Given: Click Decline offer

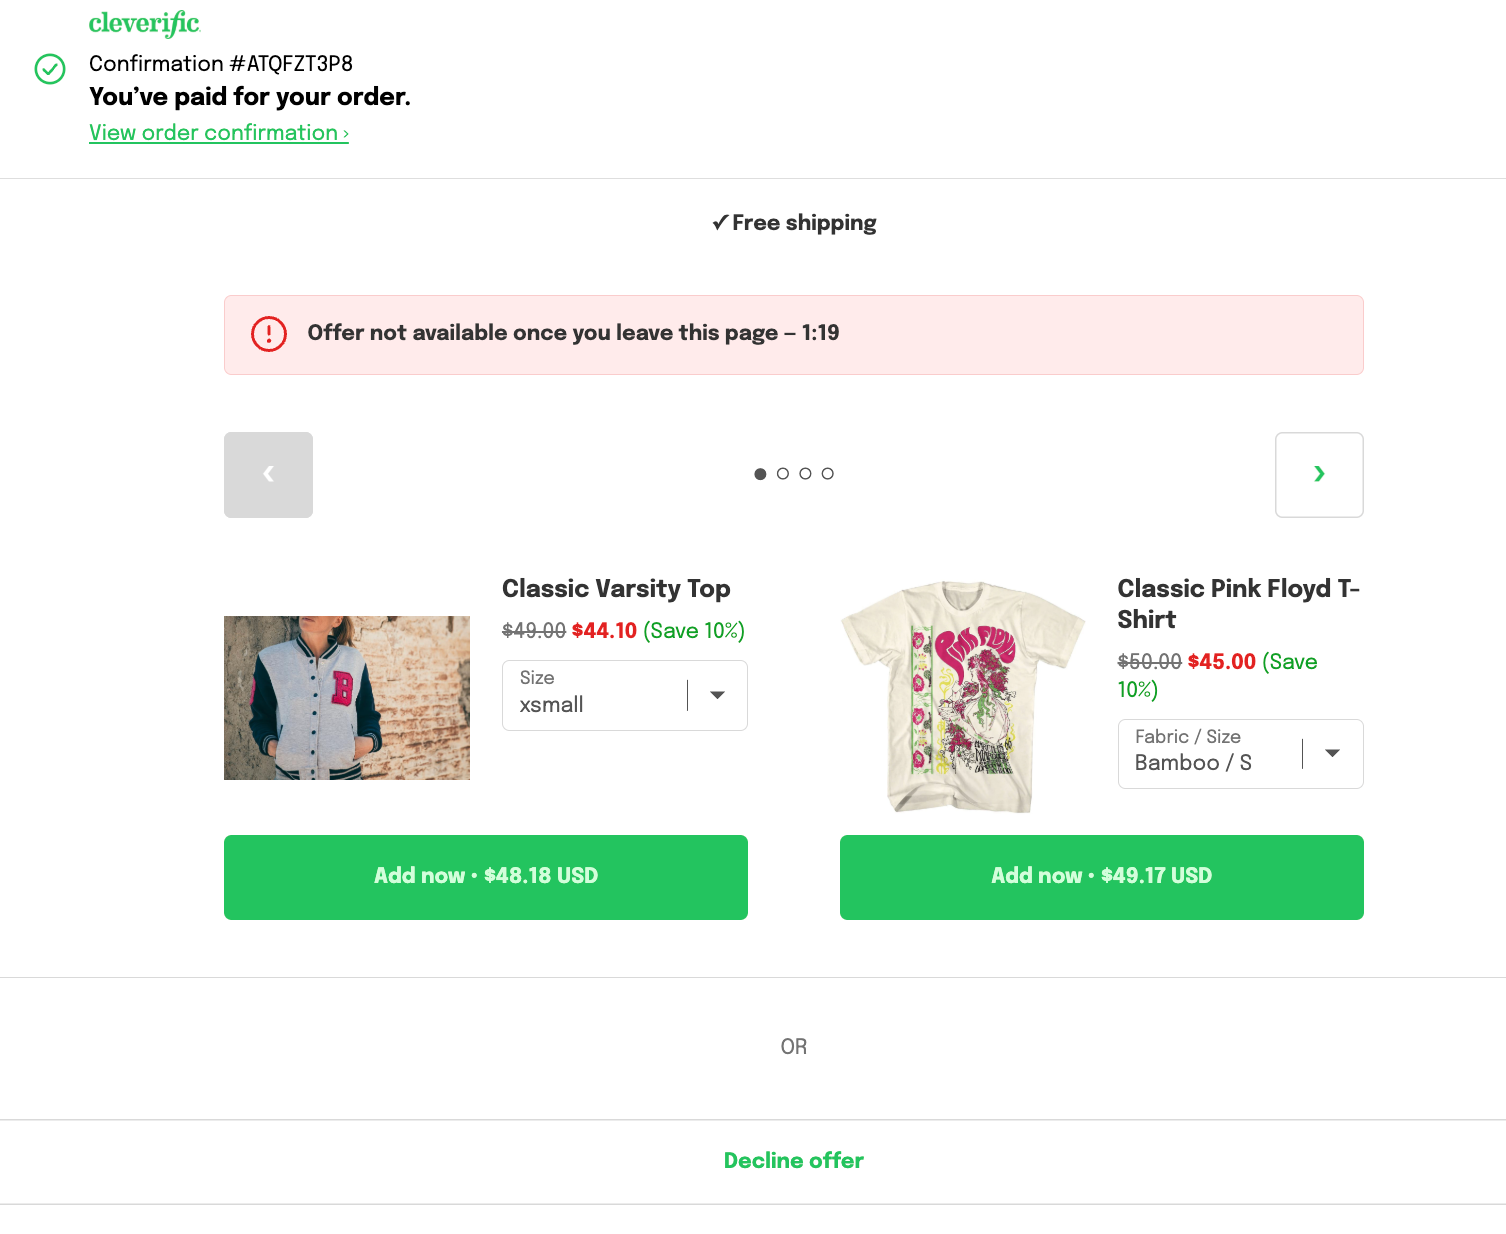Looking at the screenshot, I should [x=794, y=1161].
